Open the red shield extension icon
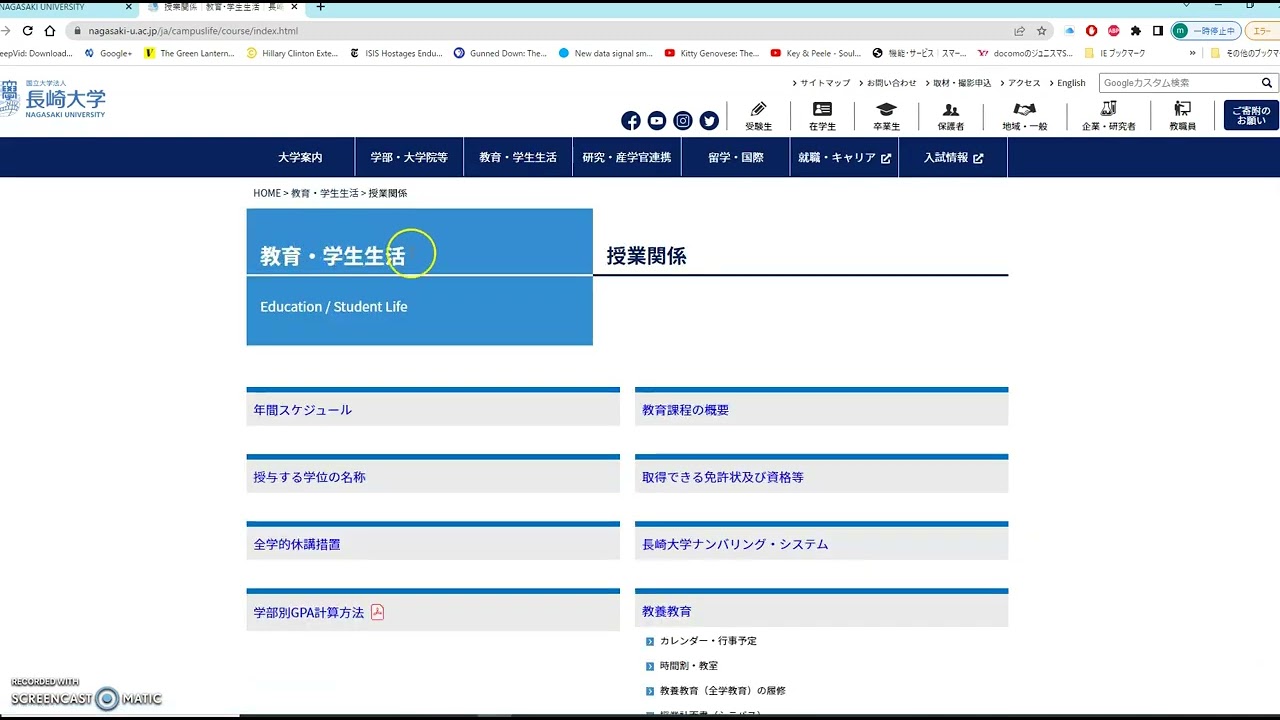 (x=1091, y=31)
